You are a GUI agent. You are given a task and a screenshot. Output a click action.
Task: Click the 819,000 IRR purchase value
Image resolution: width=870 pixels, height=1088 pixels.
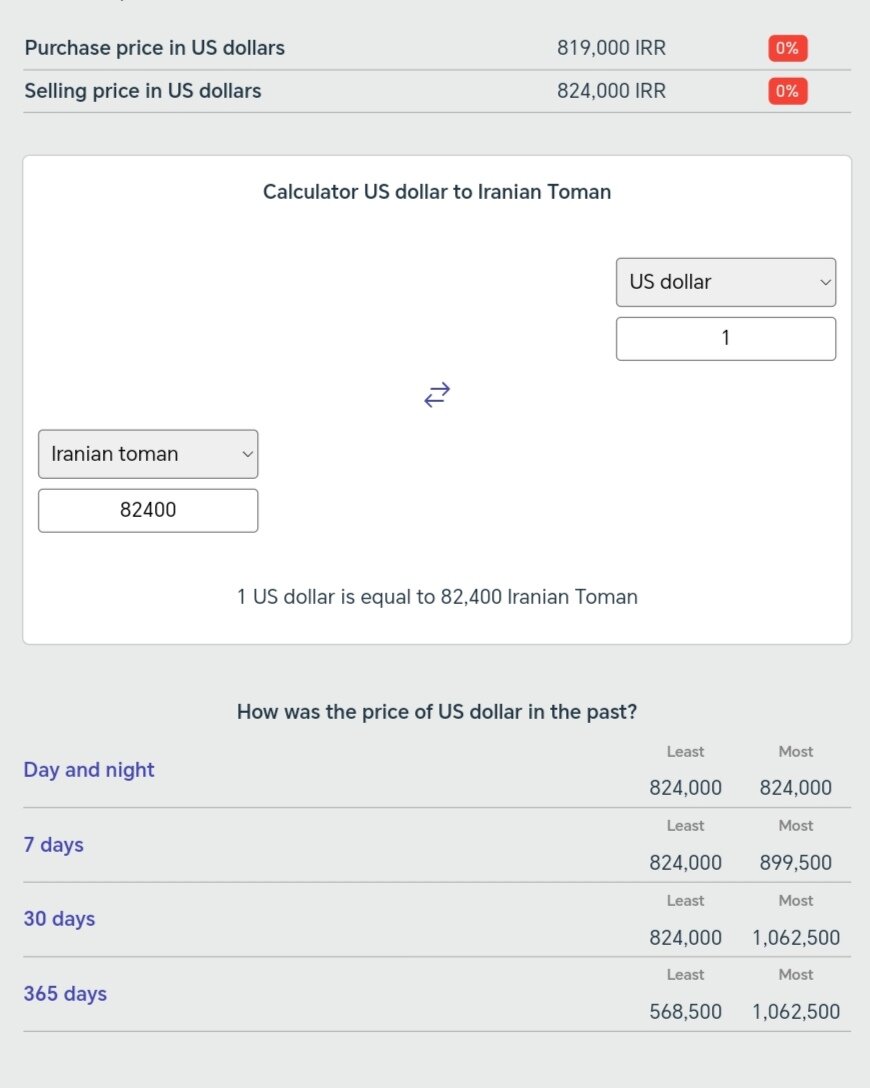(611, 48)
